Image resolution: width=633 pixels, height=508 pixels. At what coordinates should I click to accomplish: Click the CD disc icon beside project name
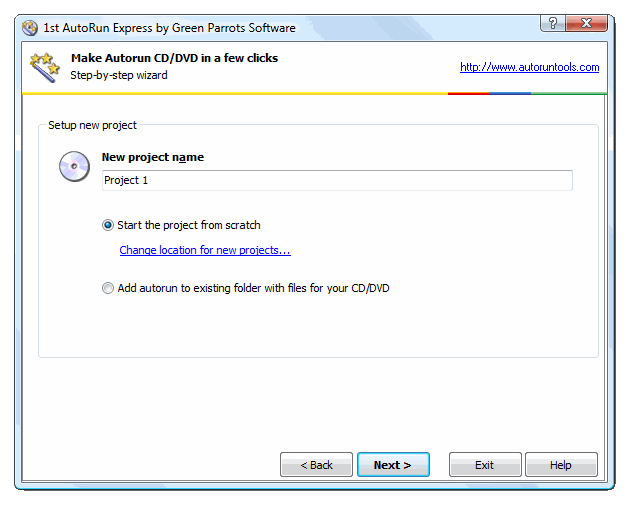pos(74,166)
